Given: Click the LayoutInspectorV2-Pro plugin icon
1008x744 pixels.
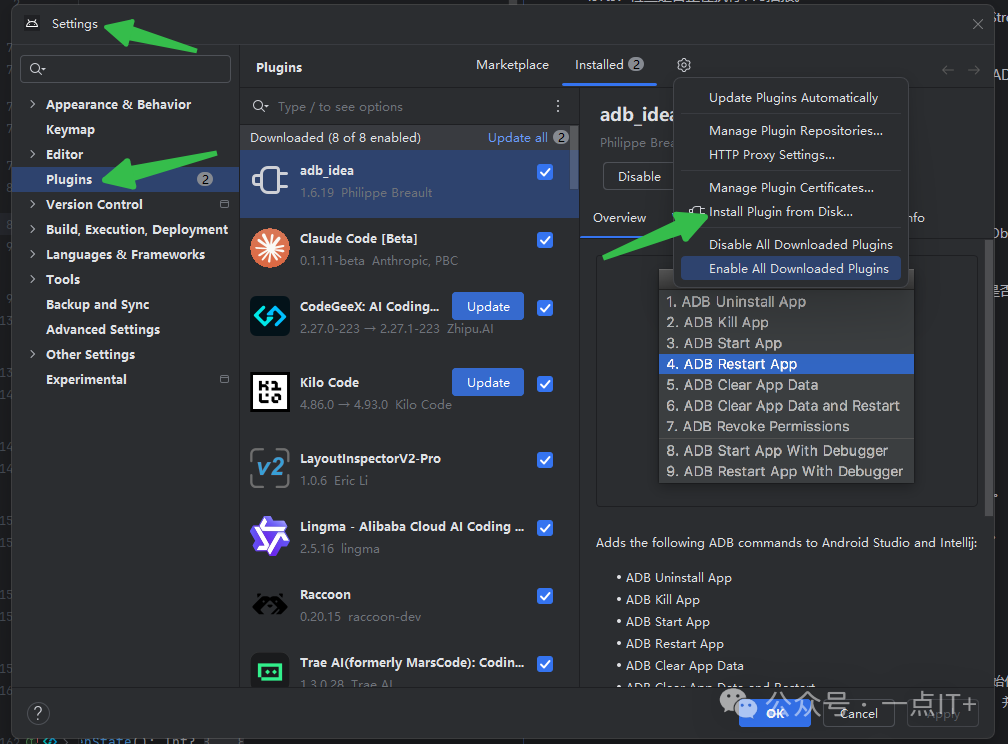Looking at the screenshot, I should [269, 467].
